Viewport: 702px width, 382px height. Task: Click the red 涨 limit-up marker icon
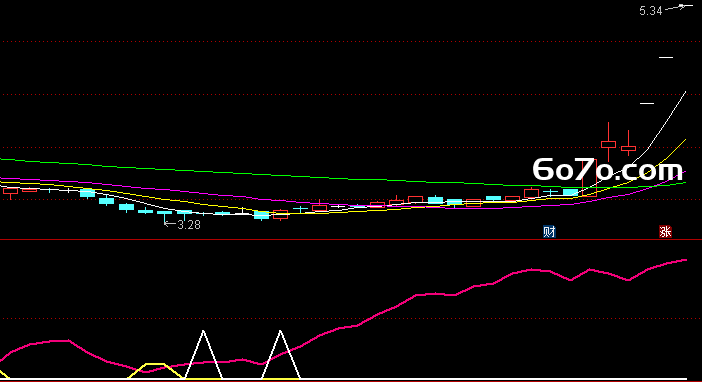[665, 232]
